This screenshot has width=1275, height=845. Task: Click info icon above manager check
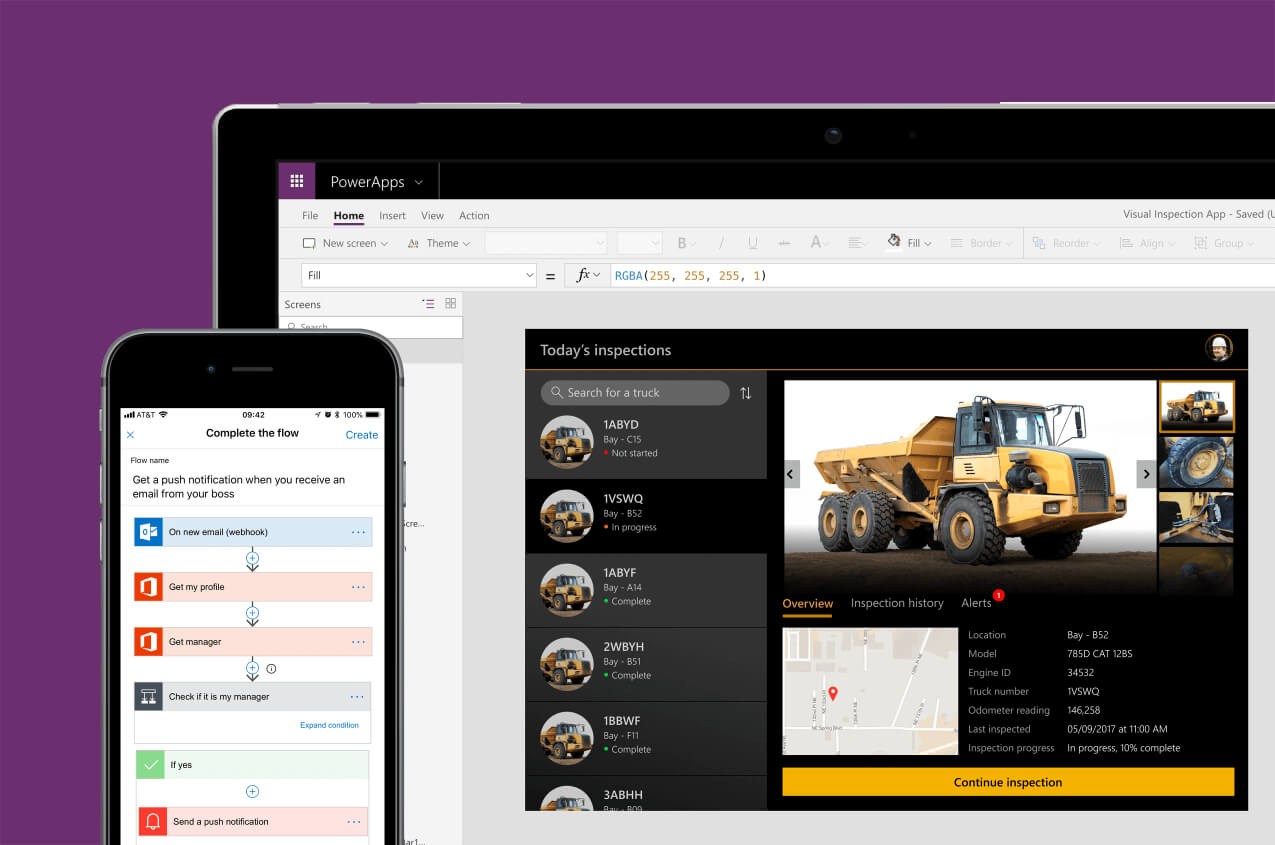point(271,668)
